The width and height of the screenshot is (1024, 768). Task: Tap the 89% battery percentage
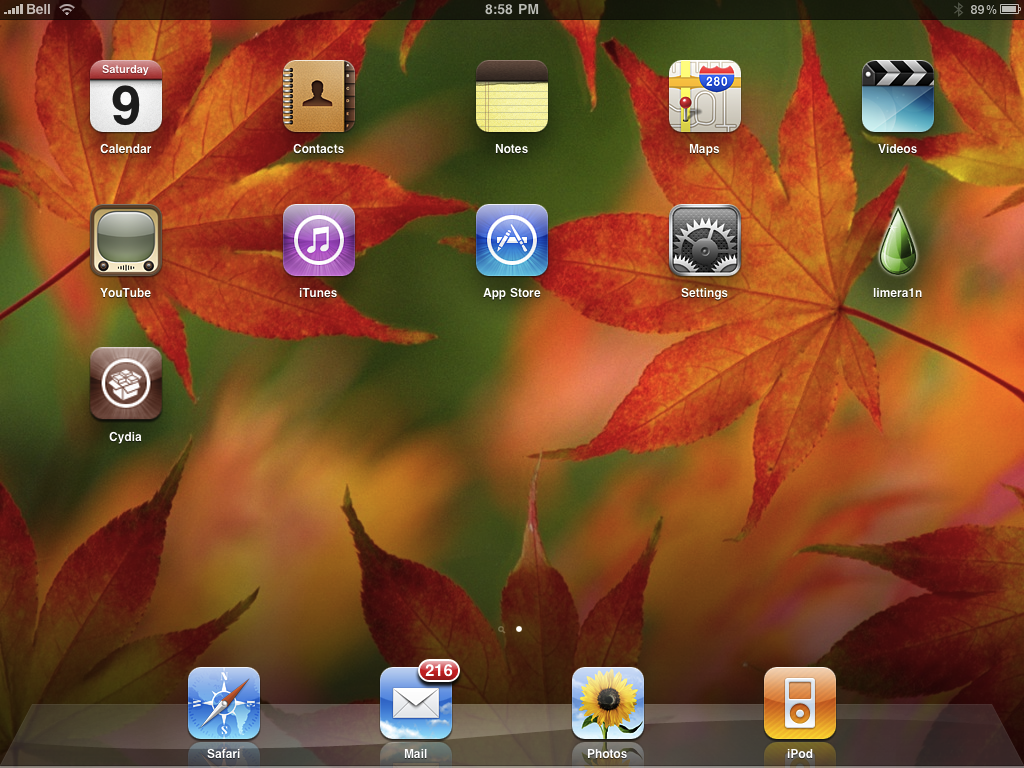click(x=983, y=9)
